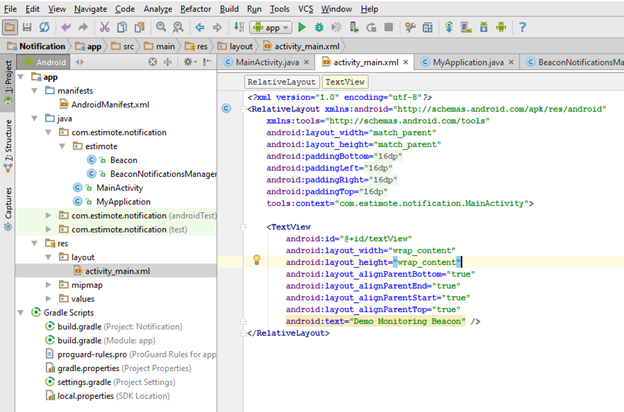Image resolution: width=624 pixels, height=412 pixels.
Task: Open the Android project view dropdown
Action: (x=45, y=62)
